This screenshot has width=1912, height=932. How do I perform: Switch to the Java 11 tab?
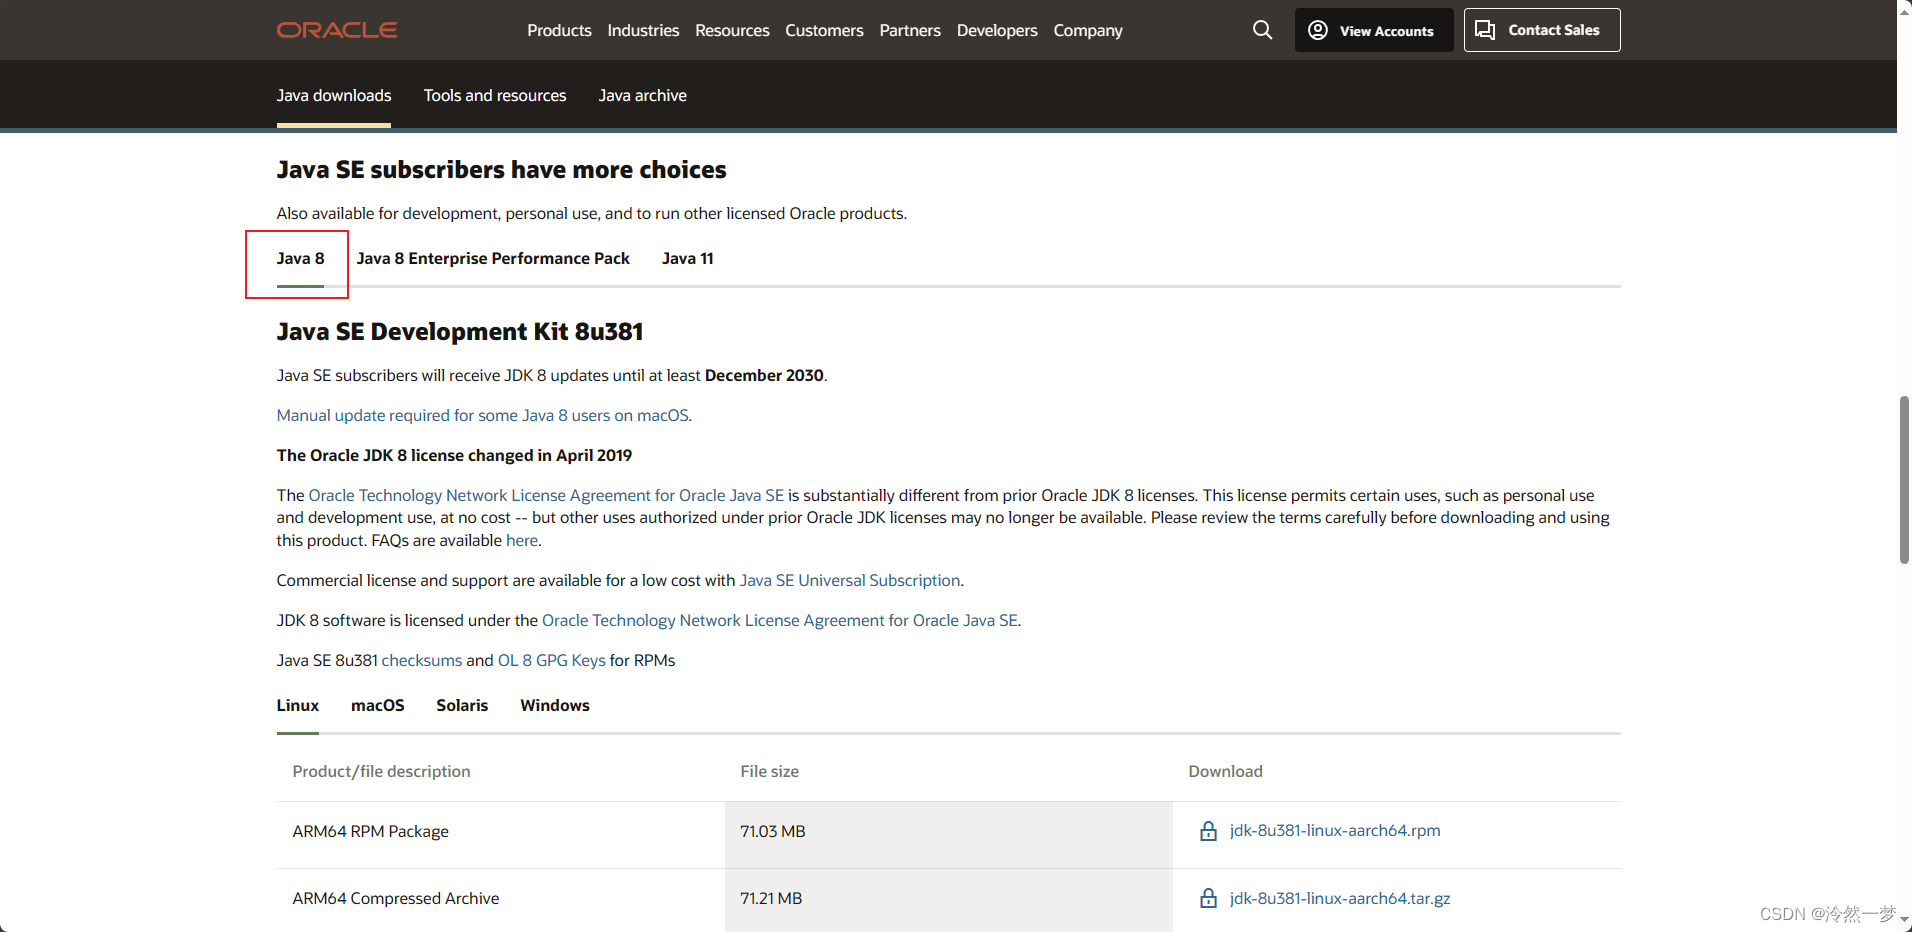[687, 258]
